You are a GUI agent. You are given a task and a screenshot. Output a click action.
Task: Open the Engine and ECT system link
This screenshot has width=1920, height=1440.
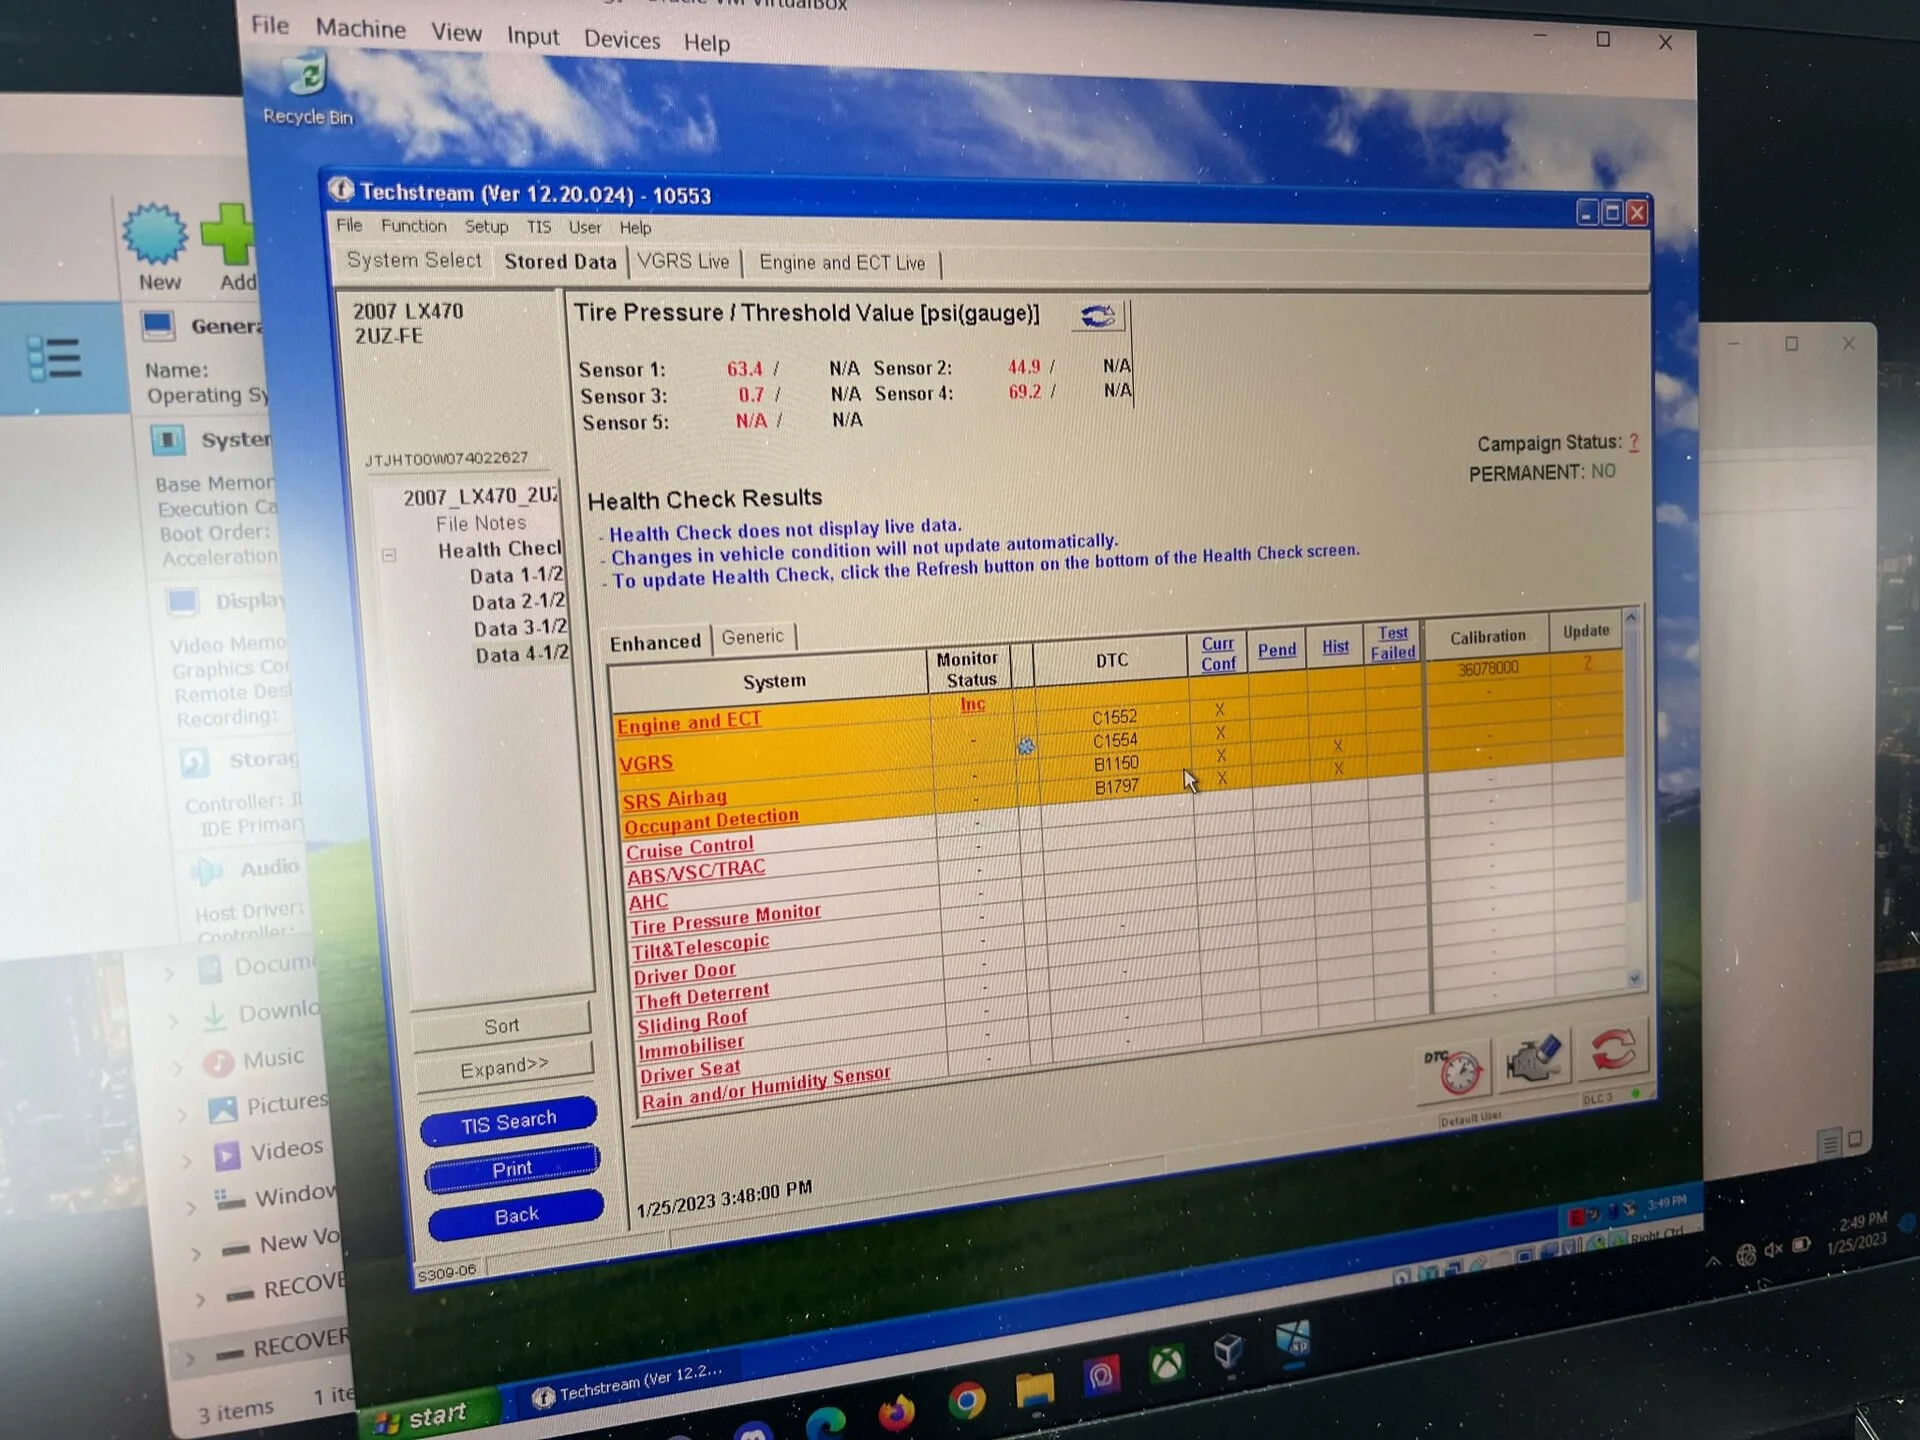point(689,722)
